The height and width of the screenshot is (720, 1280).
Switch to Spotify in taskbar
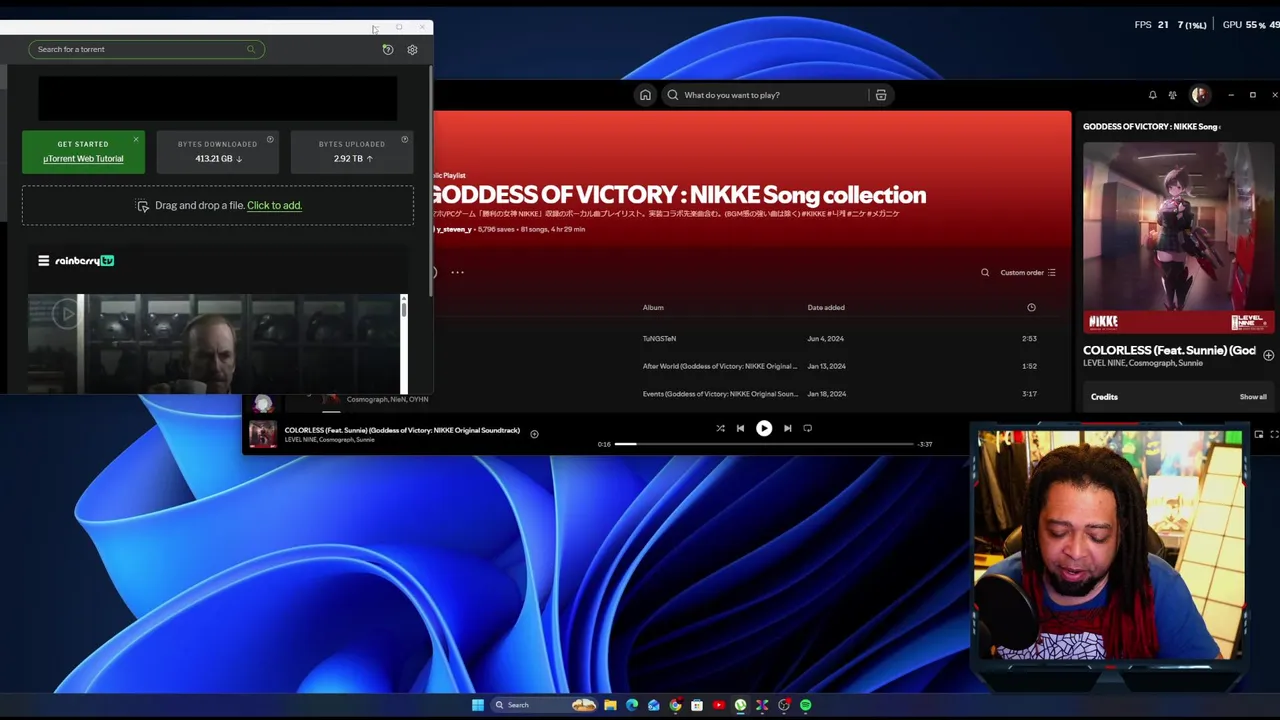(806, 705)
